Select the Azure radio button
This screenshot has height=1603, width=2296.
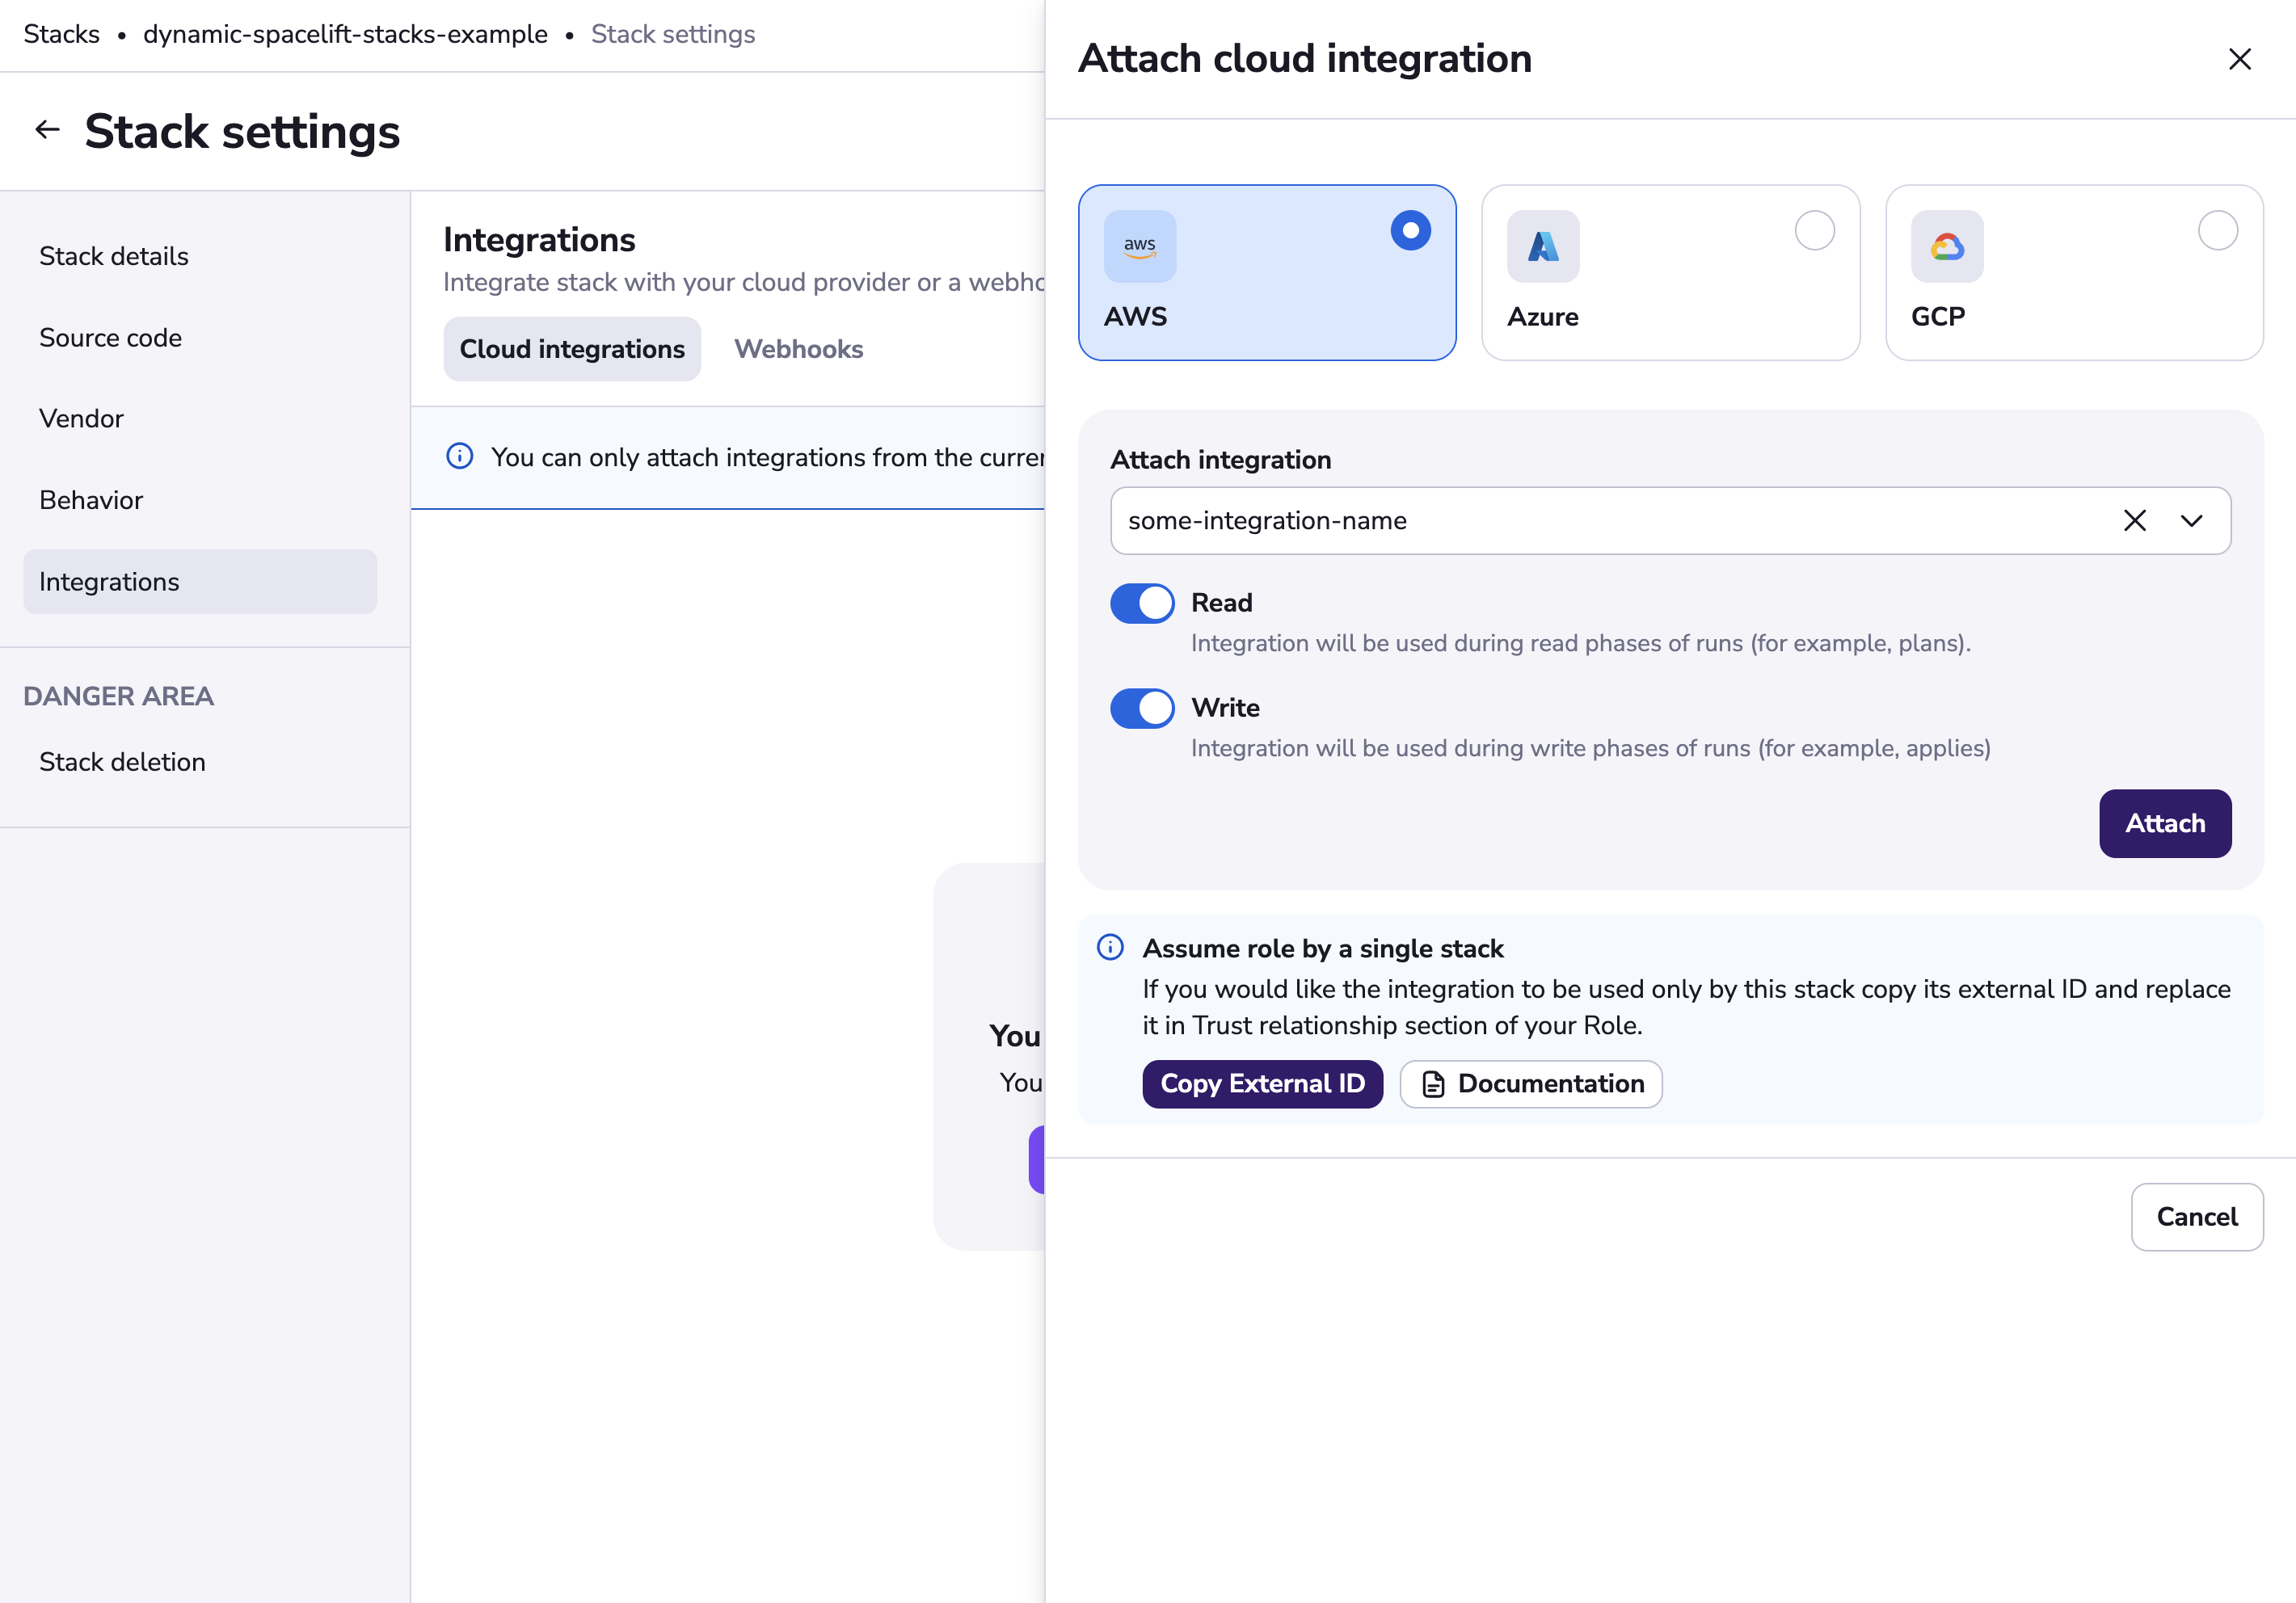tap(1813, 231)
